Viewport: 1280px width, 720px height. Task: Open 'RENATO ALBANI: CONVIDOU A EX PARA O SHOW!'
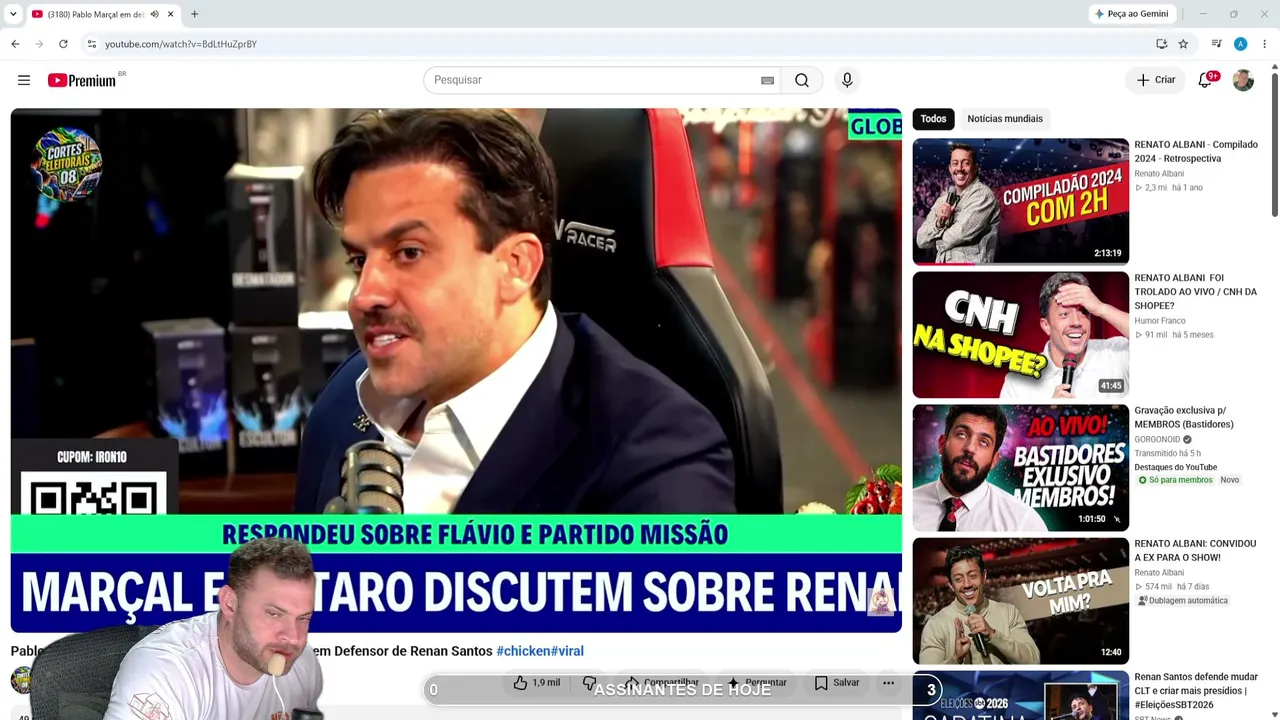click(1195, 550)
